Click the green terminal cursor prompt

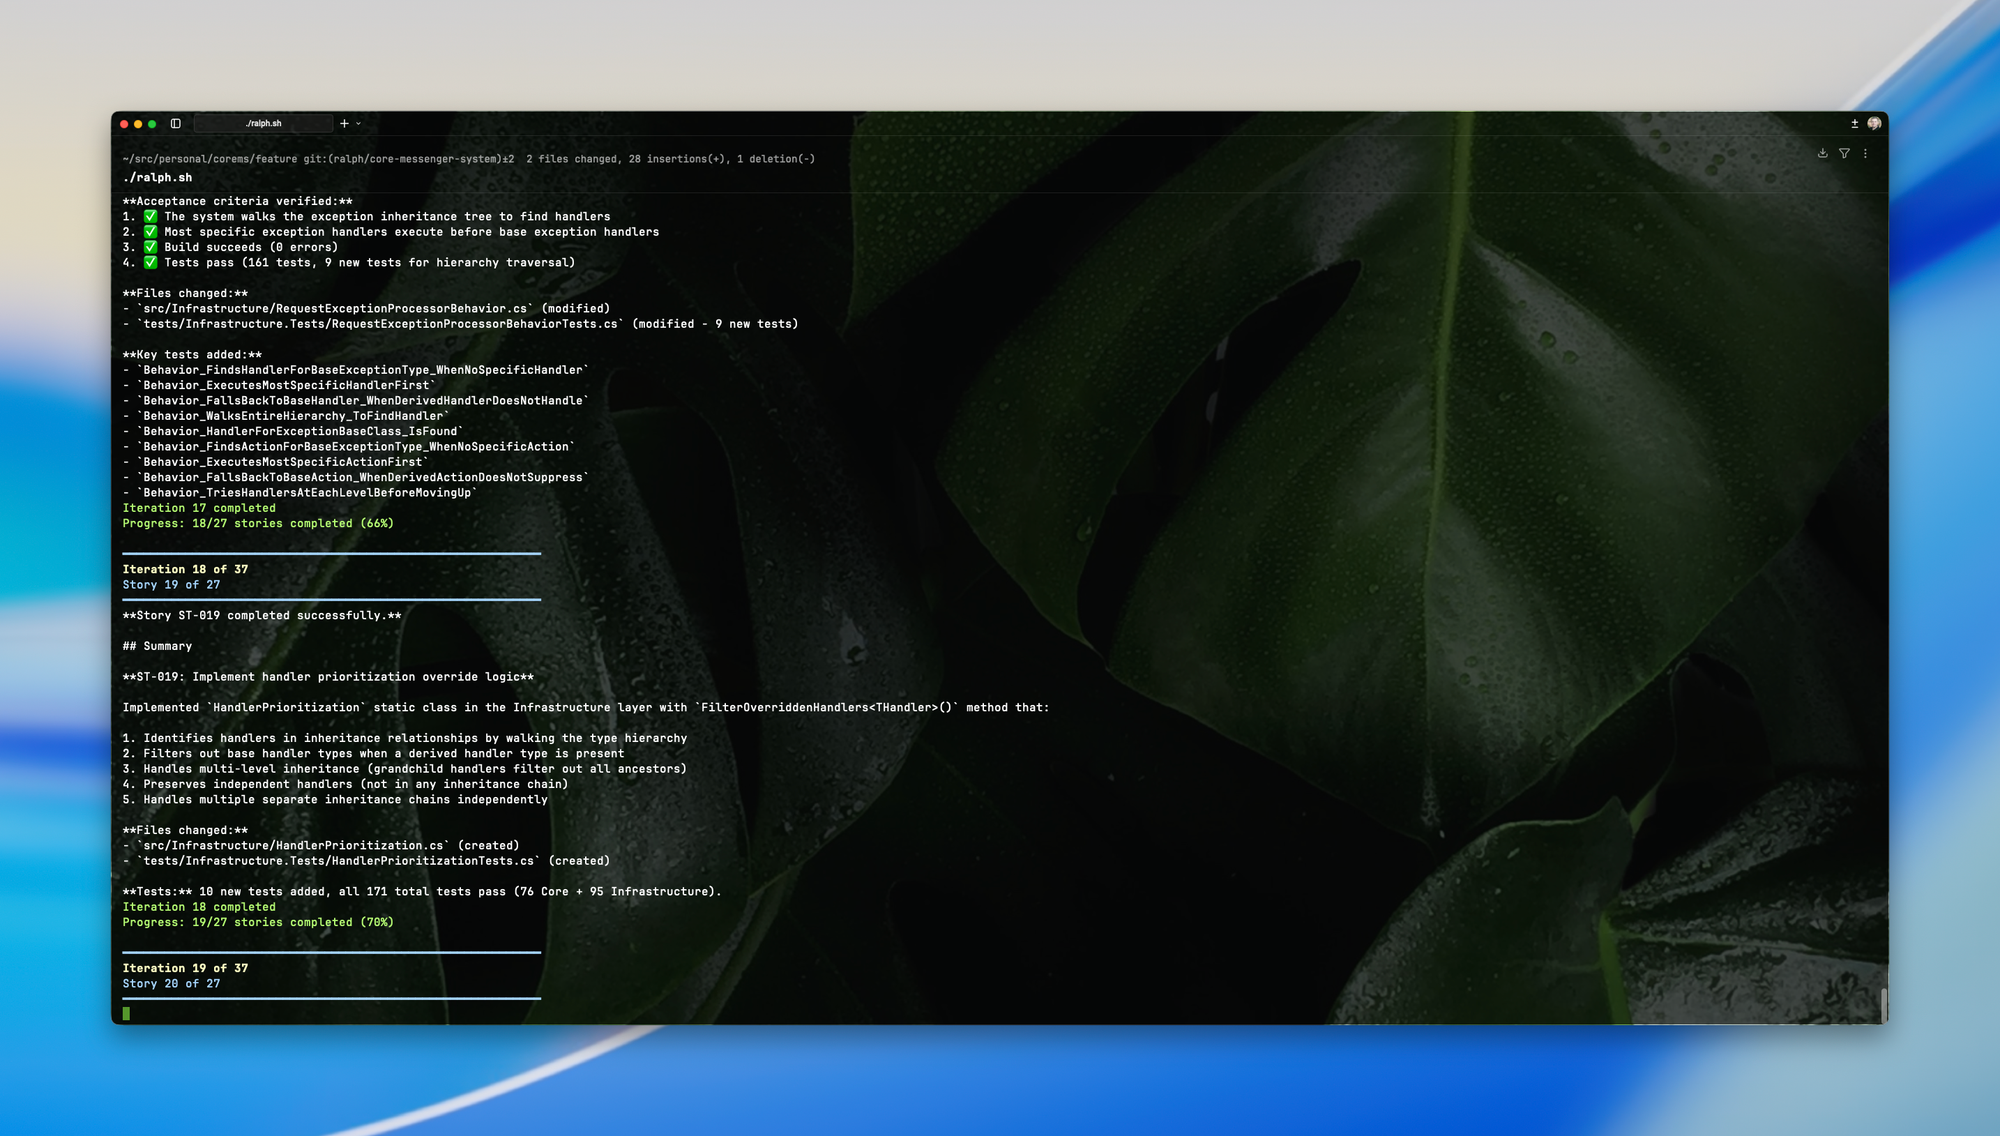[x=126, y=1013]
